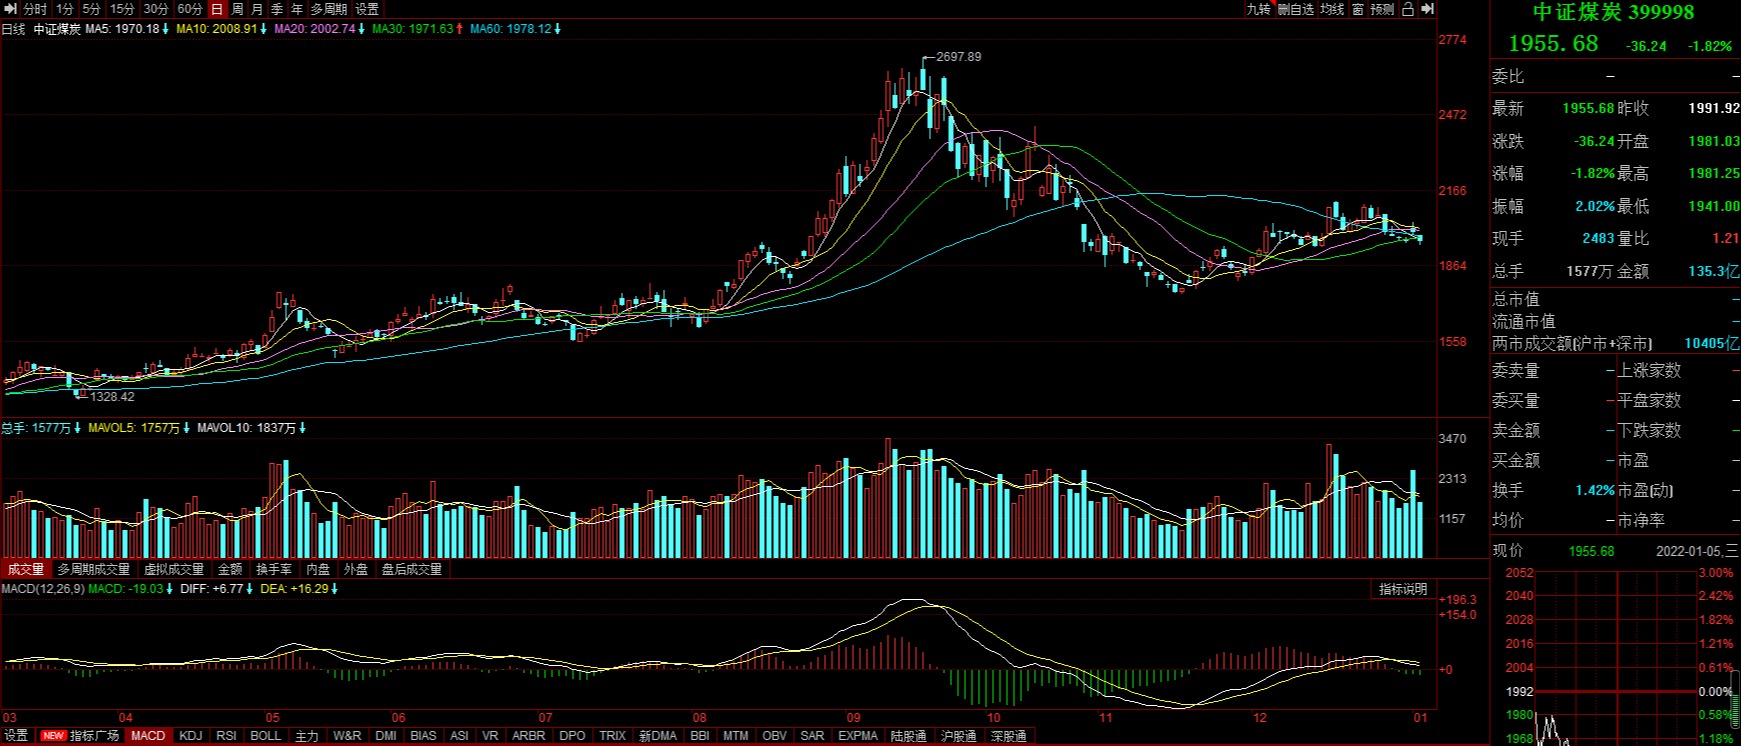The height and width of the screenshot is (746, 1741).
Task: Select the TRIX indicator tab
Action: pyautogui.click(x=612, y=736)
